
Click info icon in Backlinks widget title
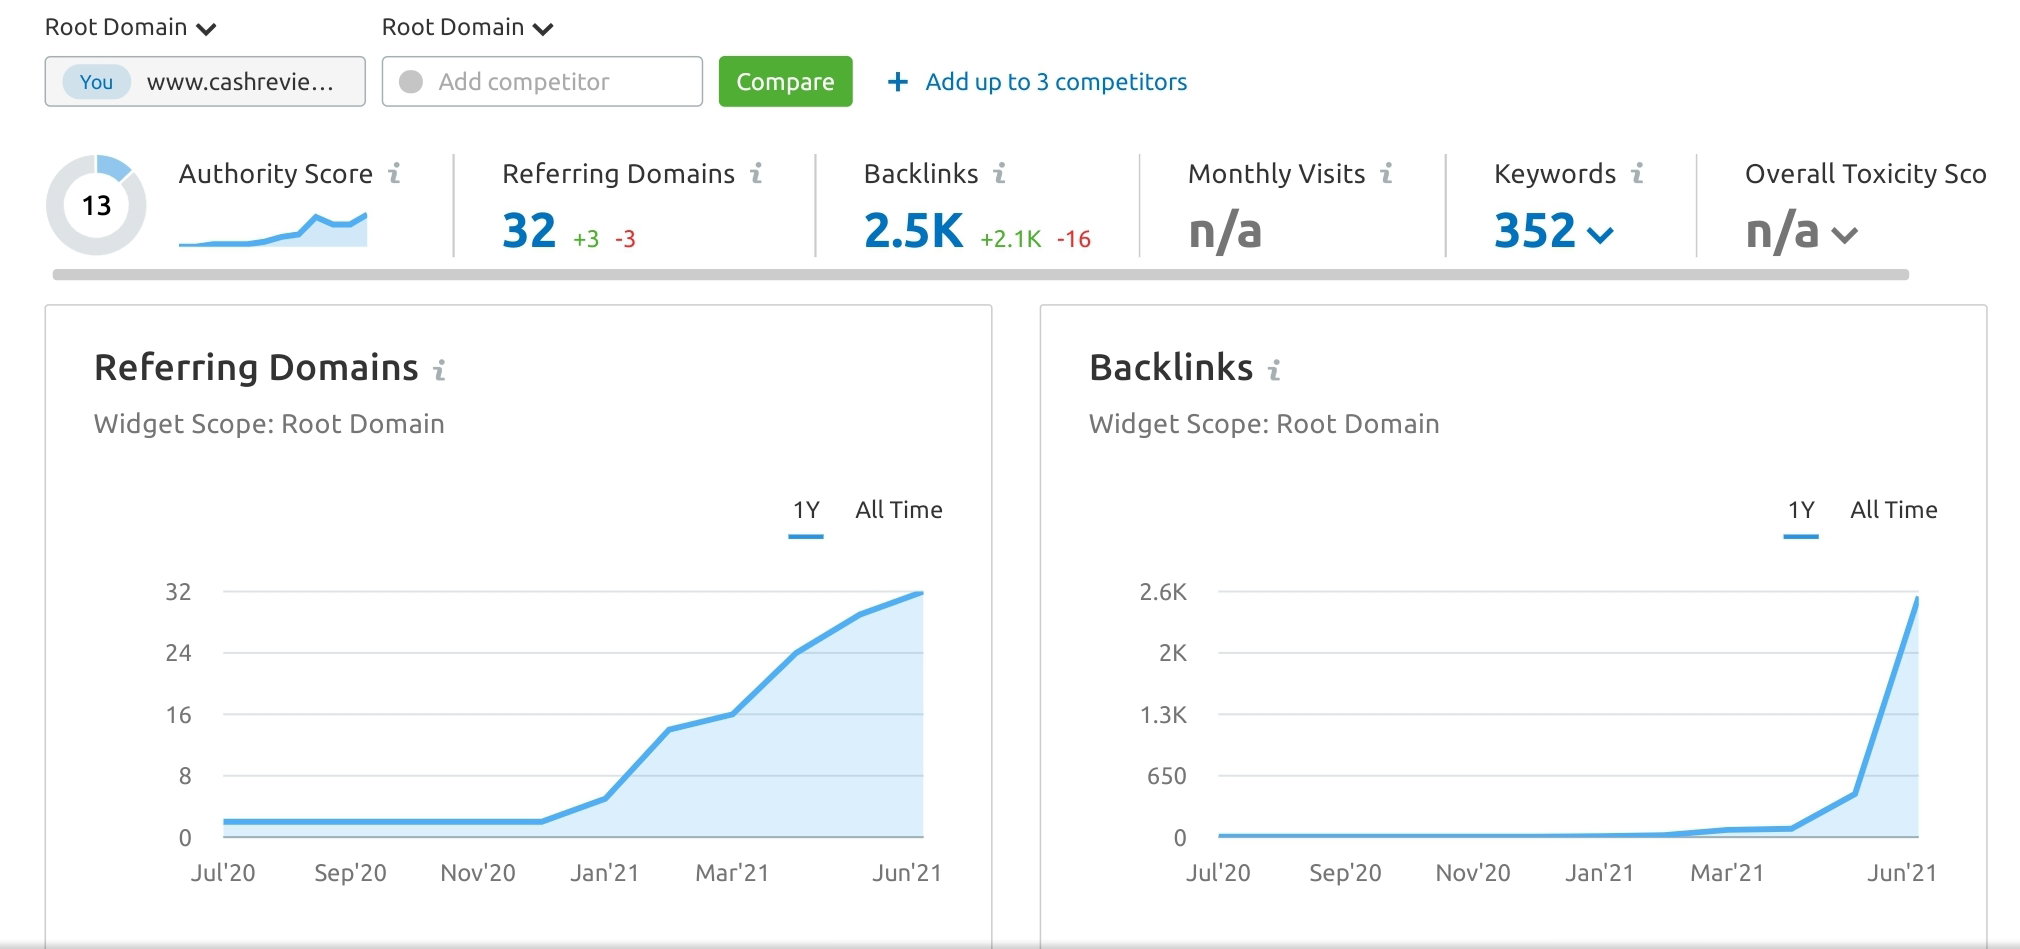(1274, 371)
